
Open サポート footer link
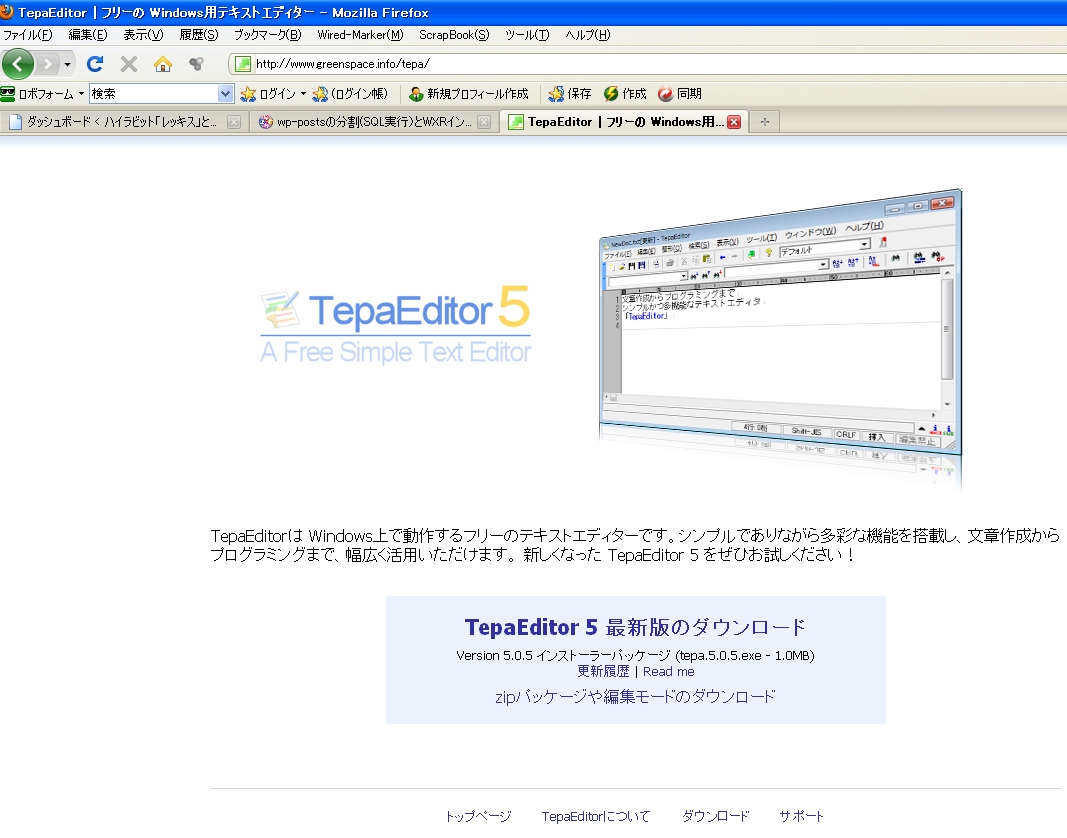[802, 816]
